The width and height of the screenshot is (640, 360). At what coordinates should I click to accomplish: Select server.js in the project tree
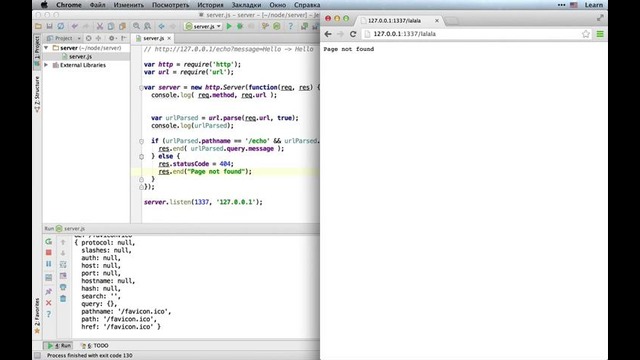click(x=80, y=56)
